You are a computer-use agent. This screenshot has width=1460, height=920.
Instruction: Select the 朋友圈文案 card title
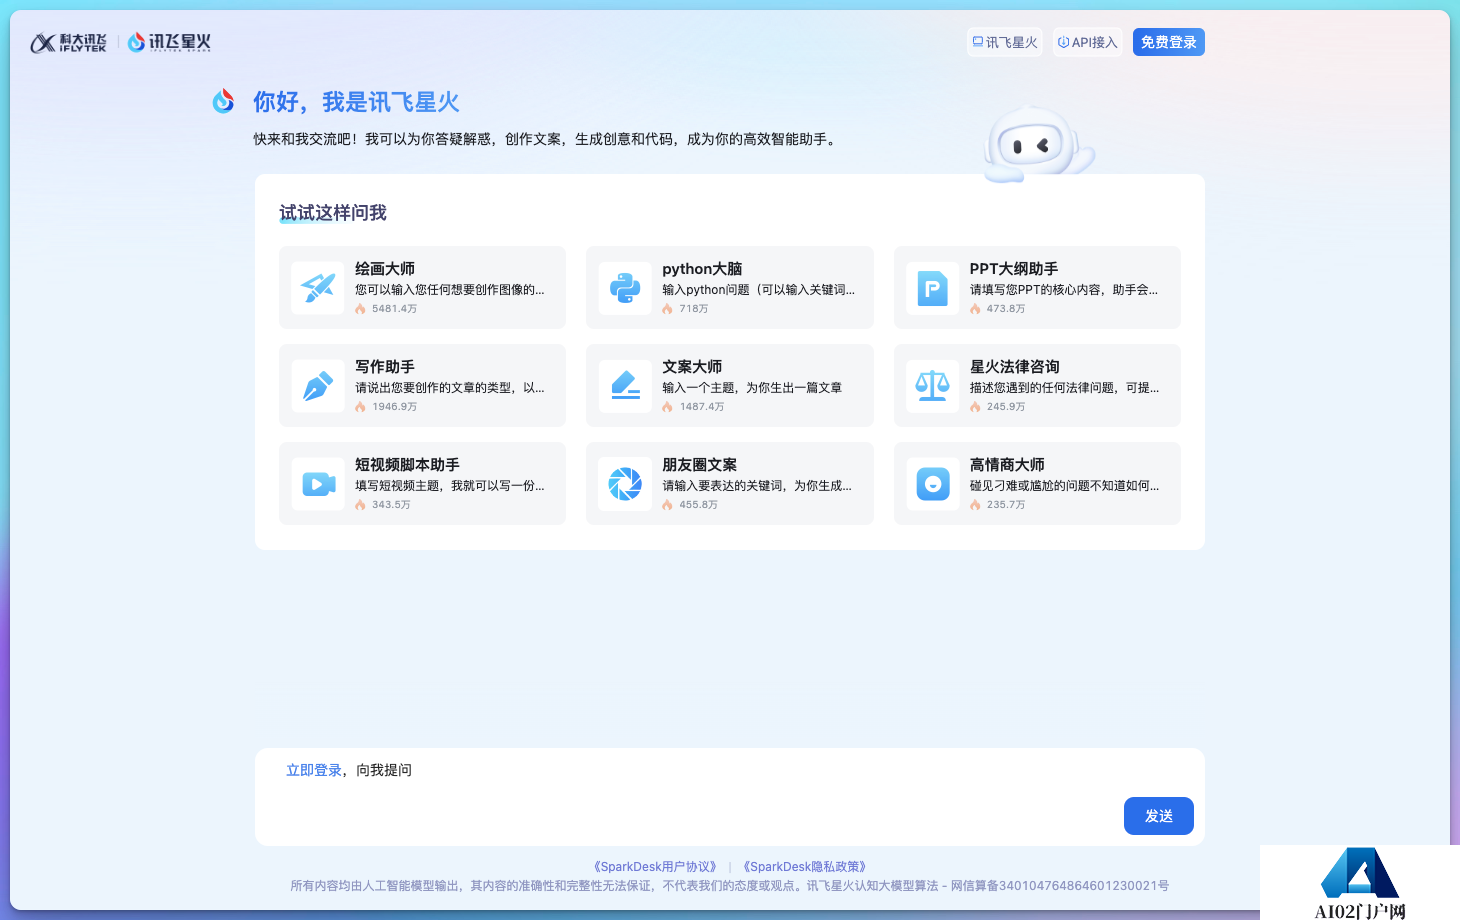[x=700, y=465]
